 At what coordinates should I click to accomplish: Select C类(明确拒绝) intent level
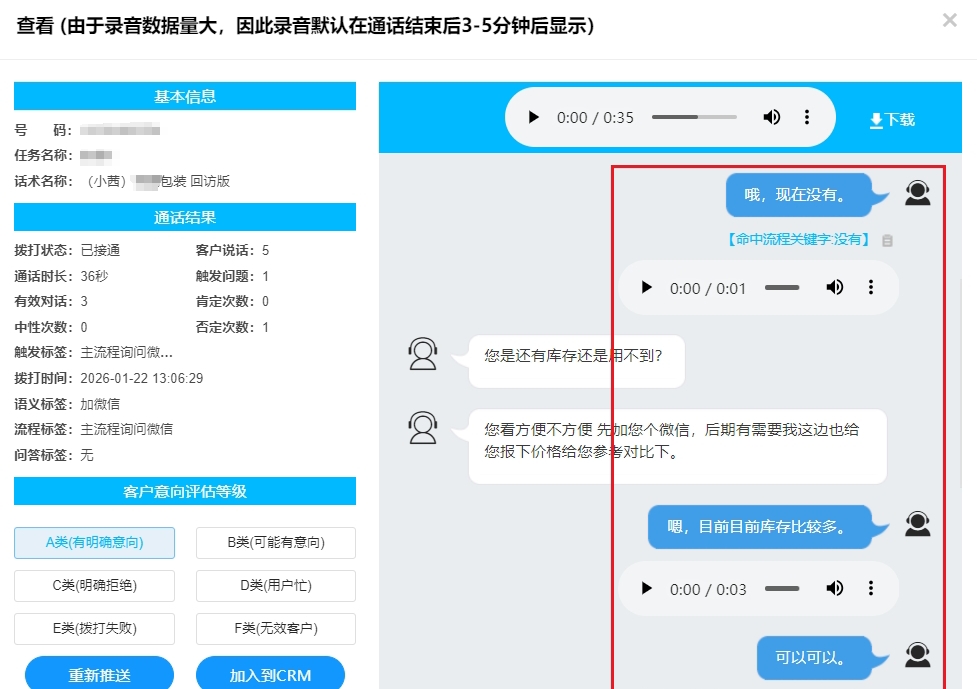tap(94, 586)
